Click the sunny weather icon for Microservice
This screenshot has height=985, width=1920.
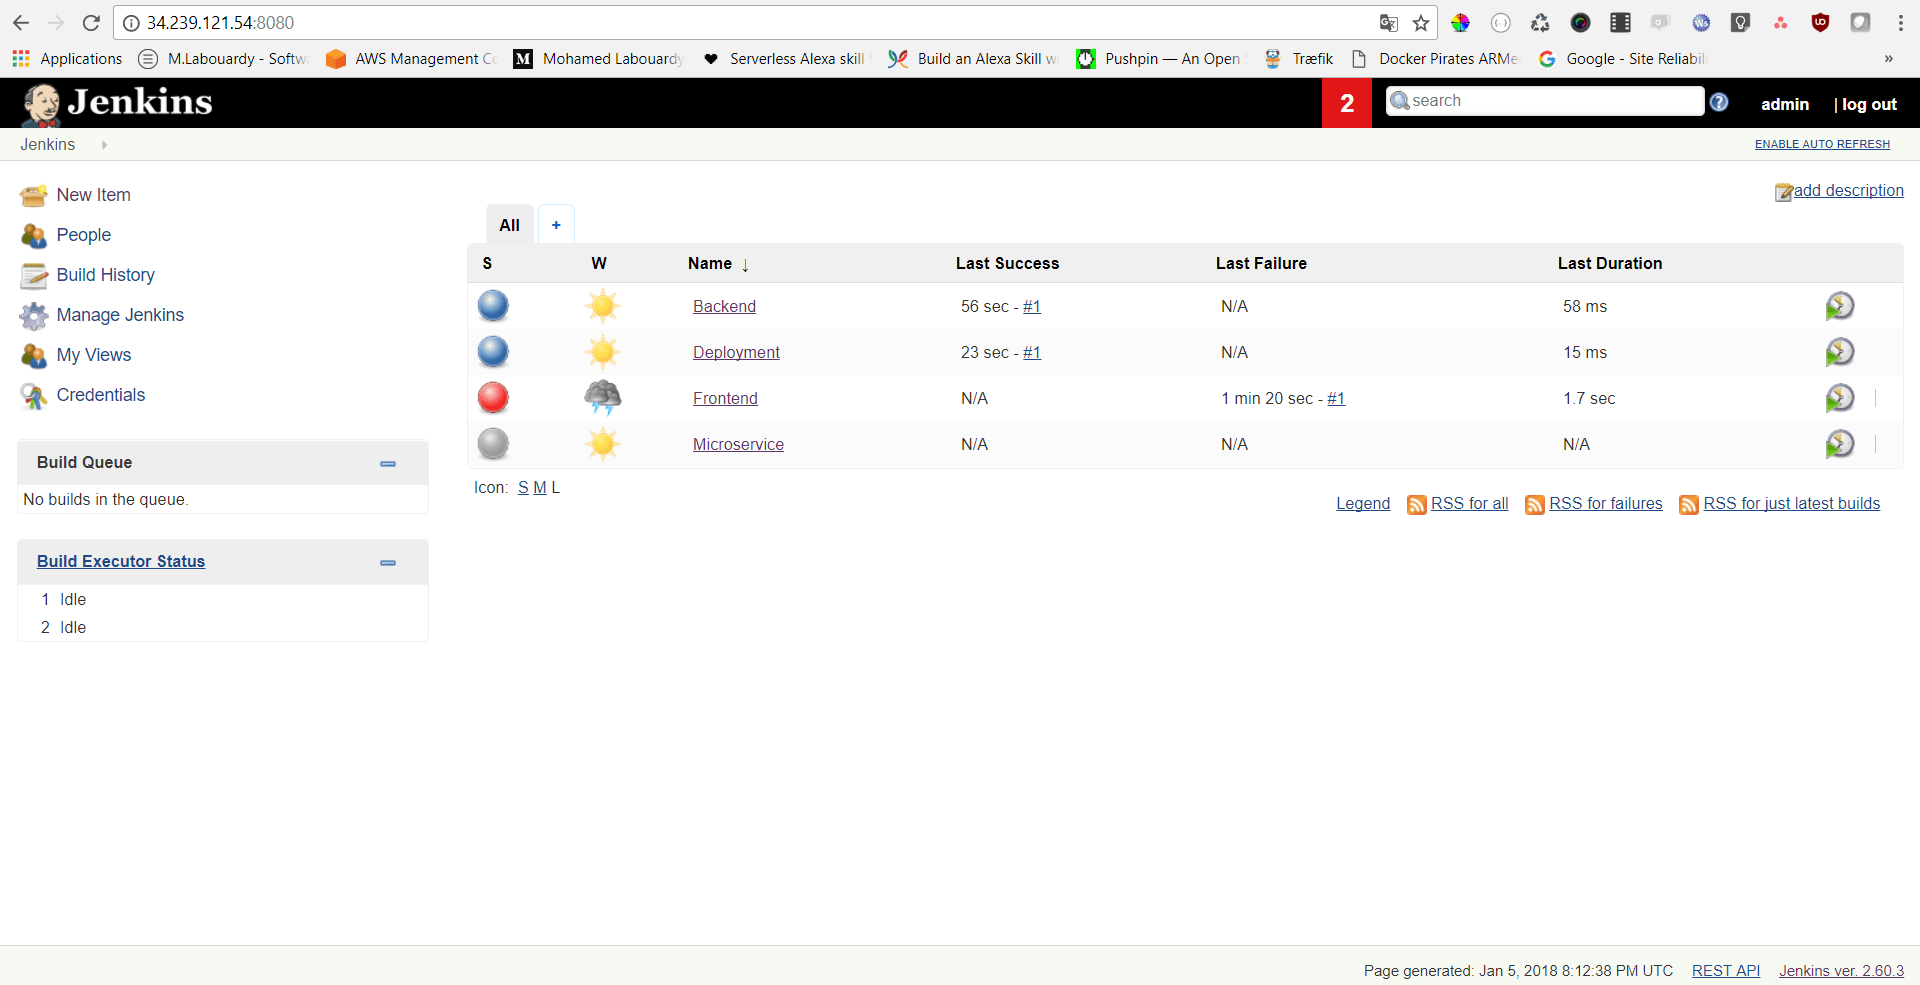tap(603, 444)
